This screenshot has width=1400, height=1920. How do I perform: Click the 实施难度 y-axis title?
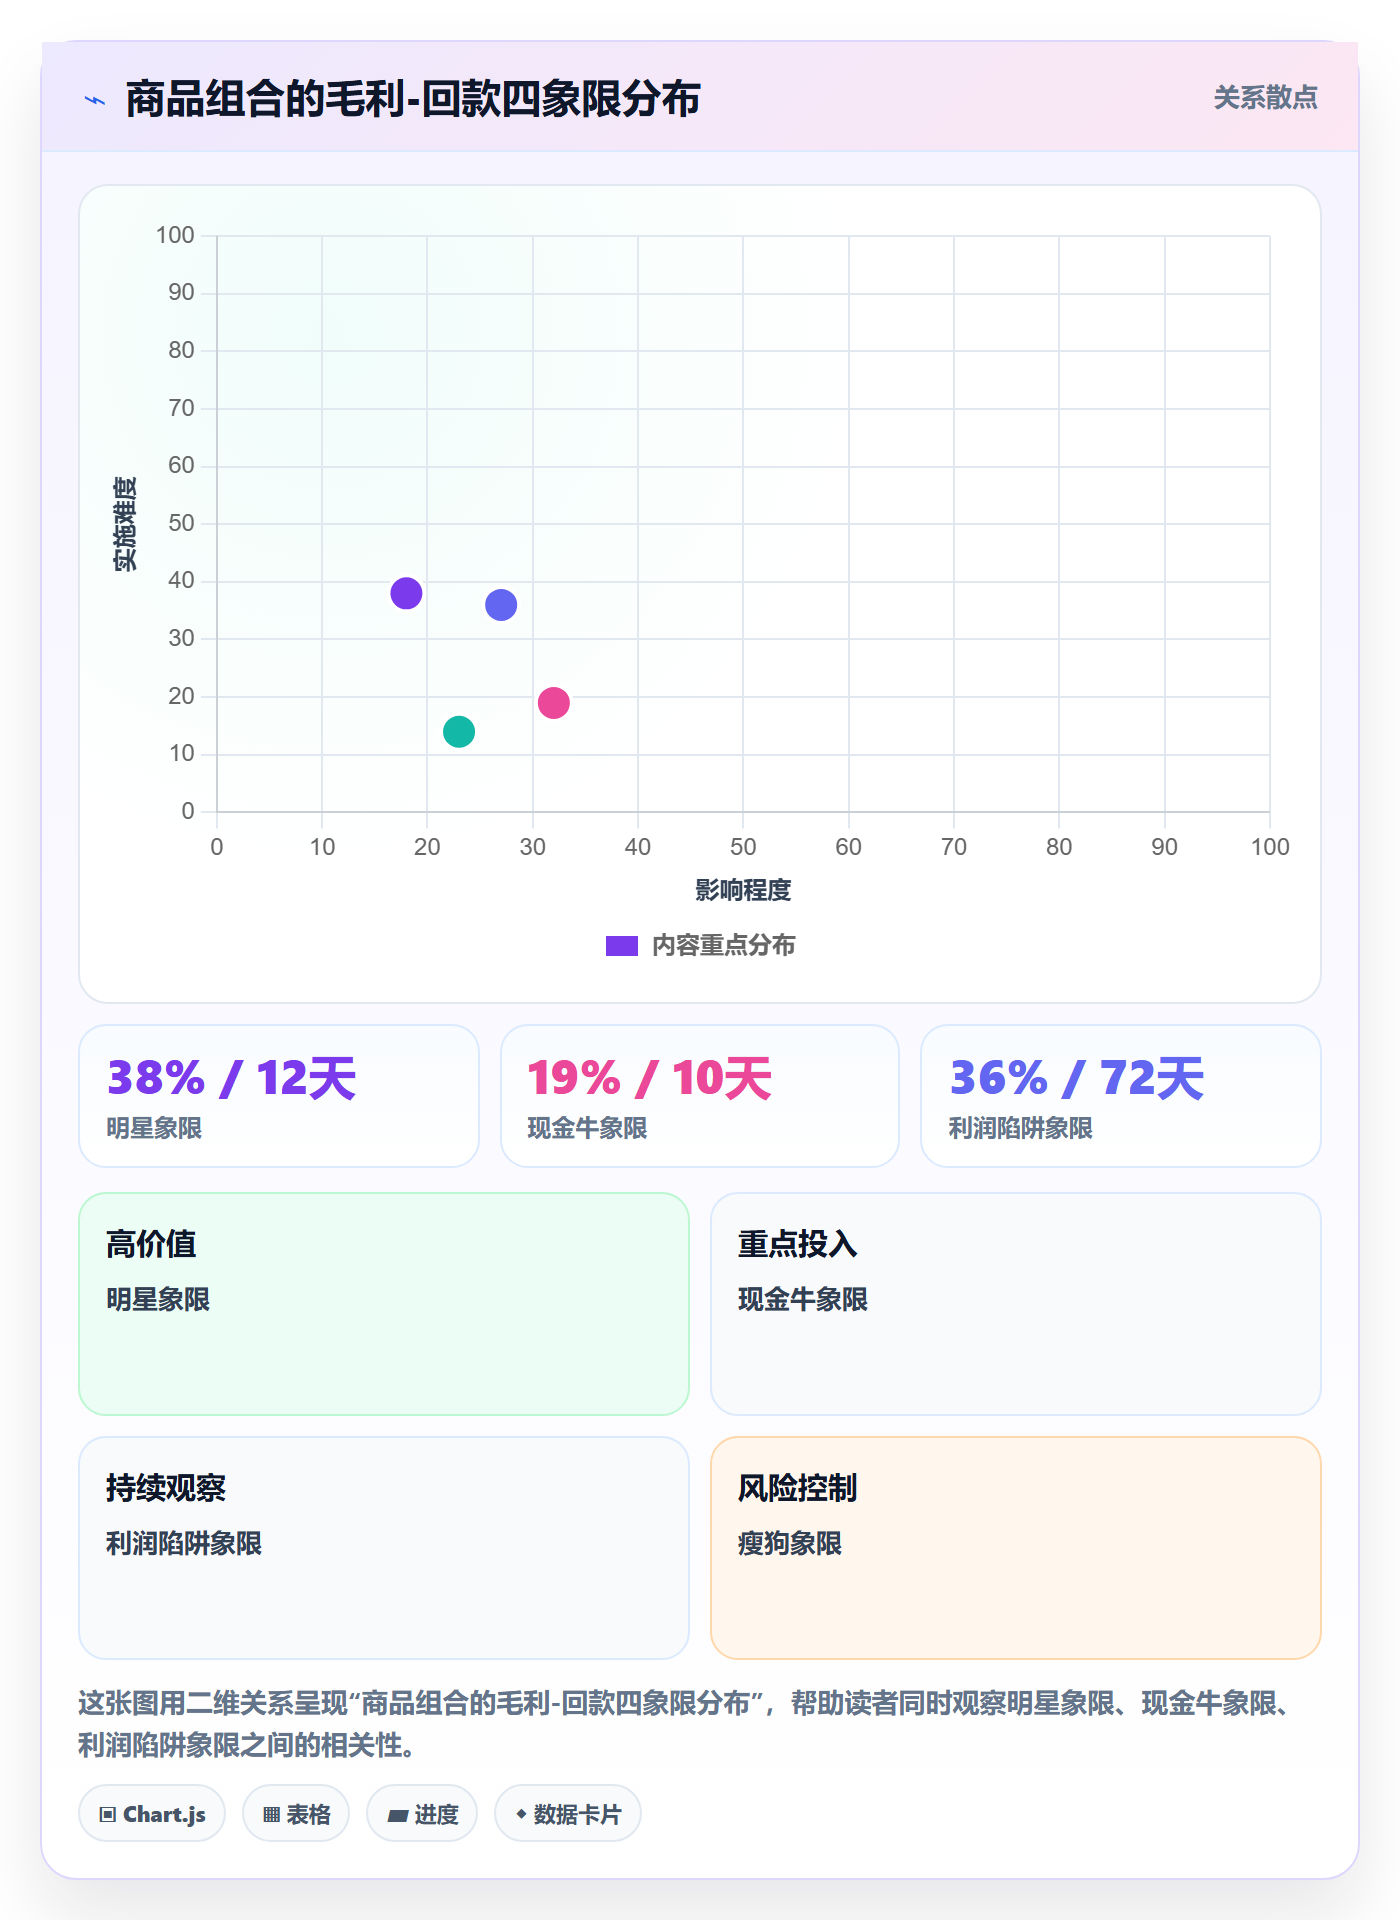click(125, 524)
